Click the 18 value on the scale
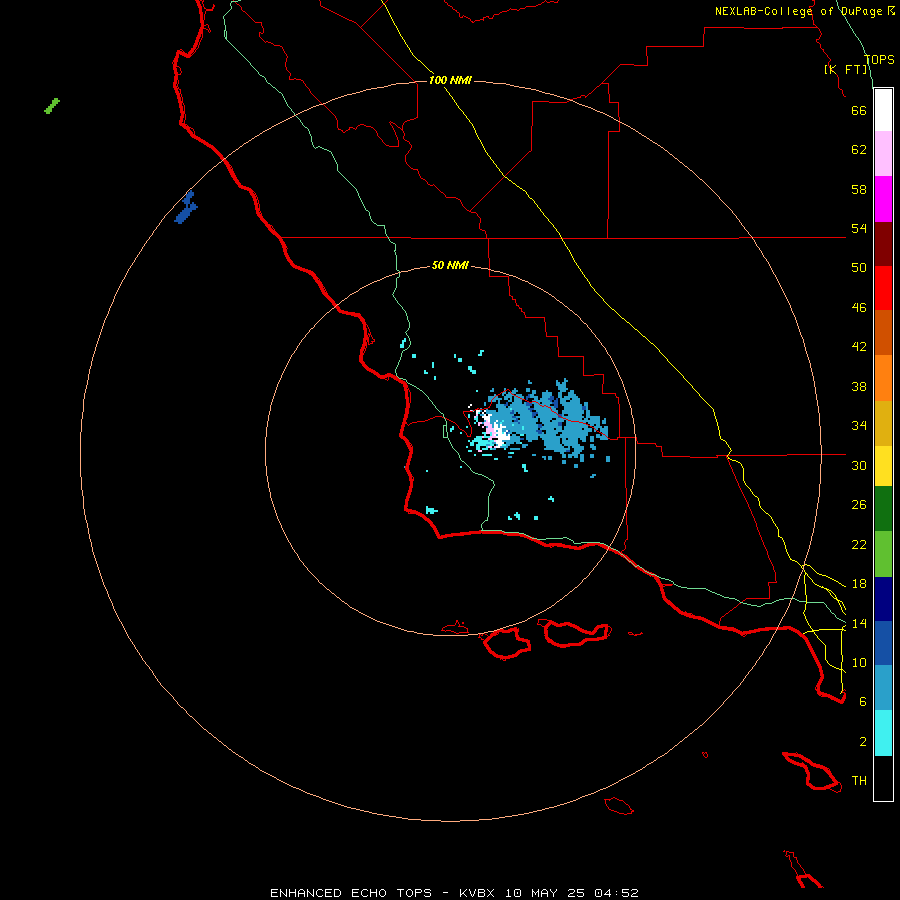Screen dimensions: 900x900 (859, 584)
